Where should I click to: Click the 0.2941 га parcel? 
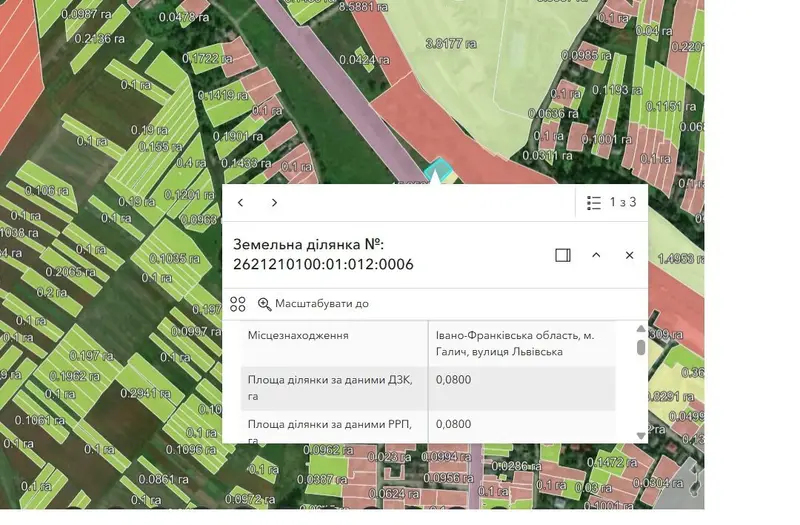coord(145,393)
